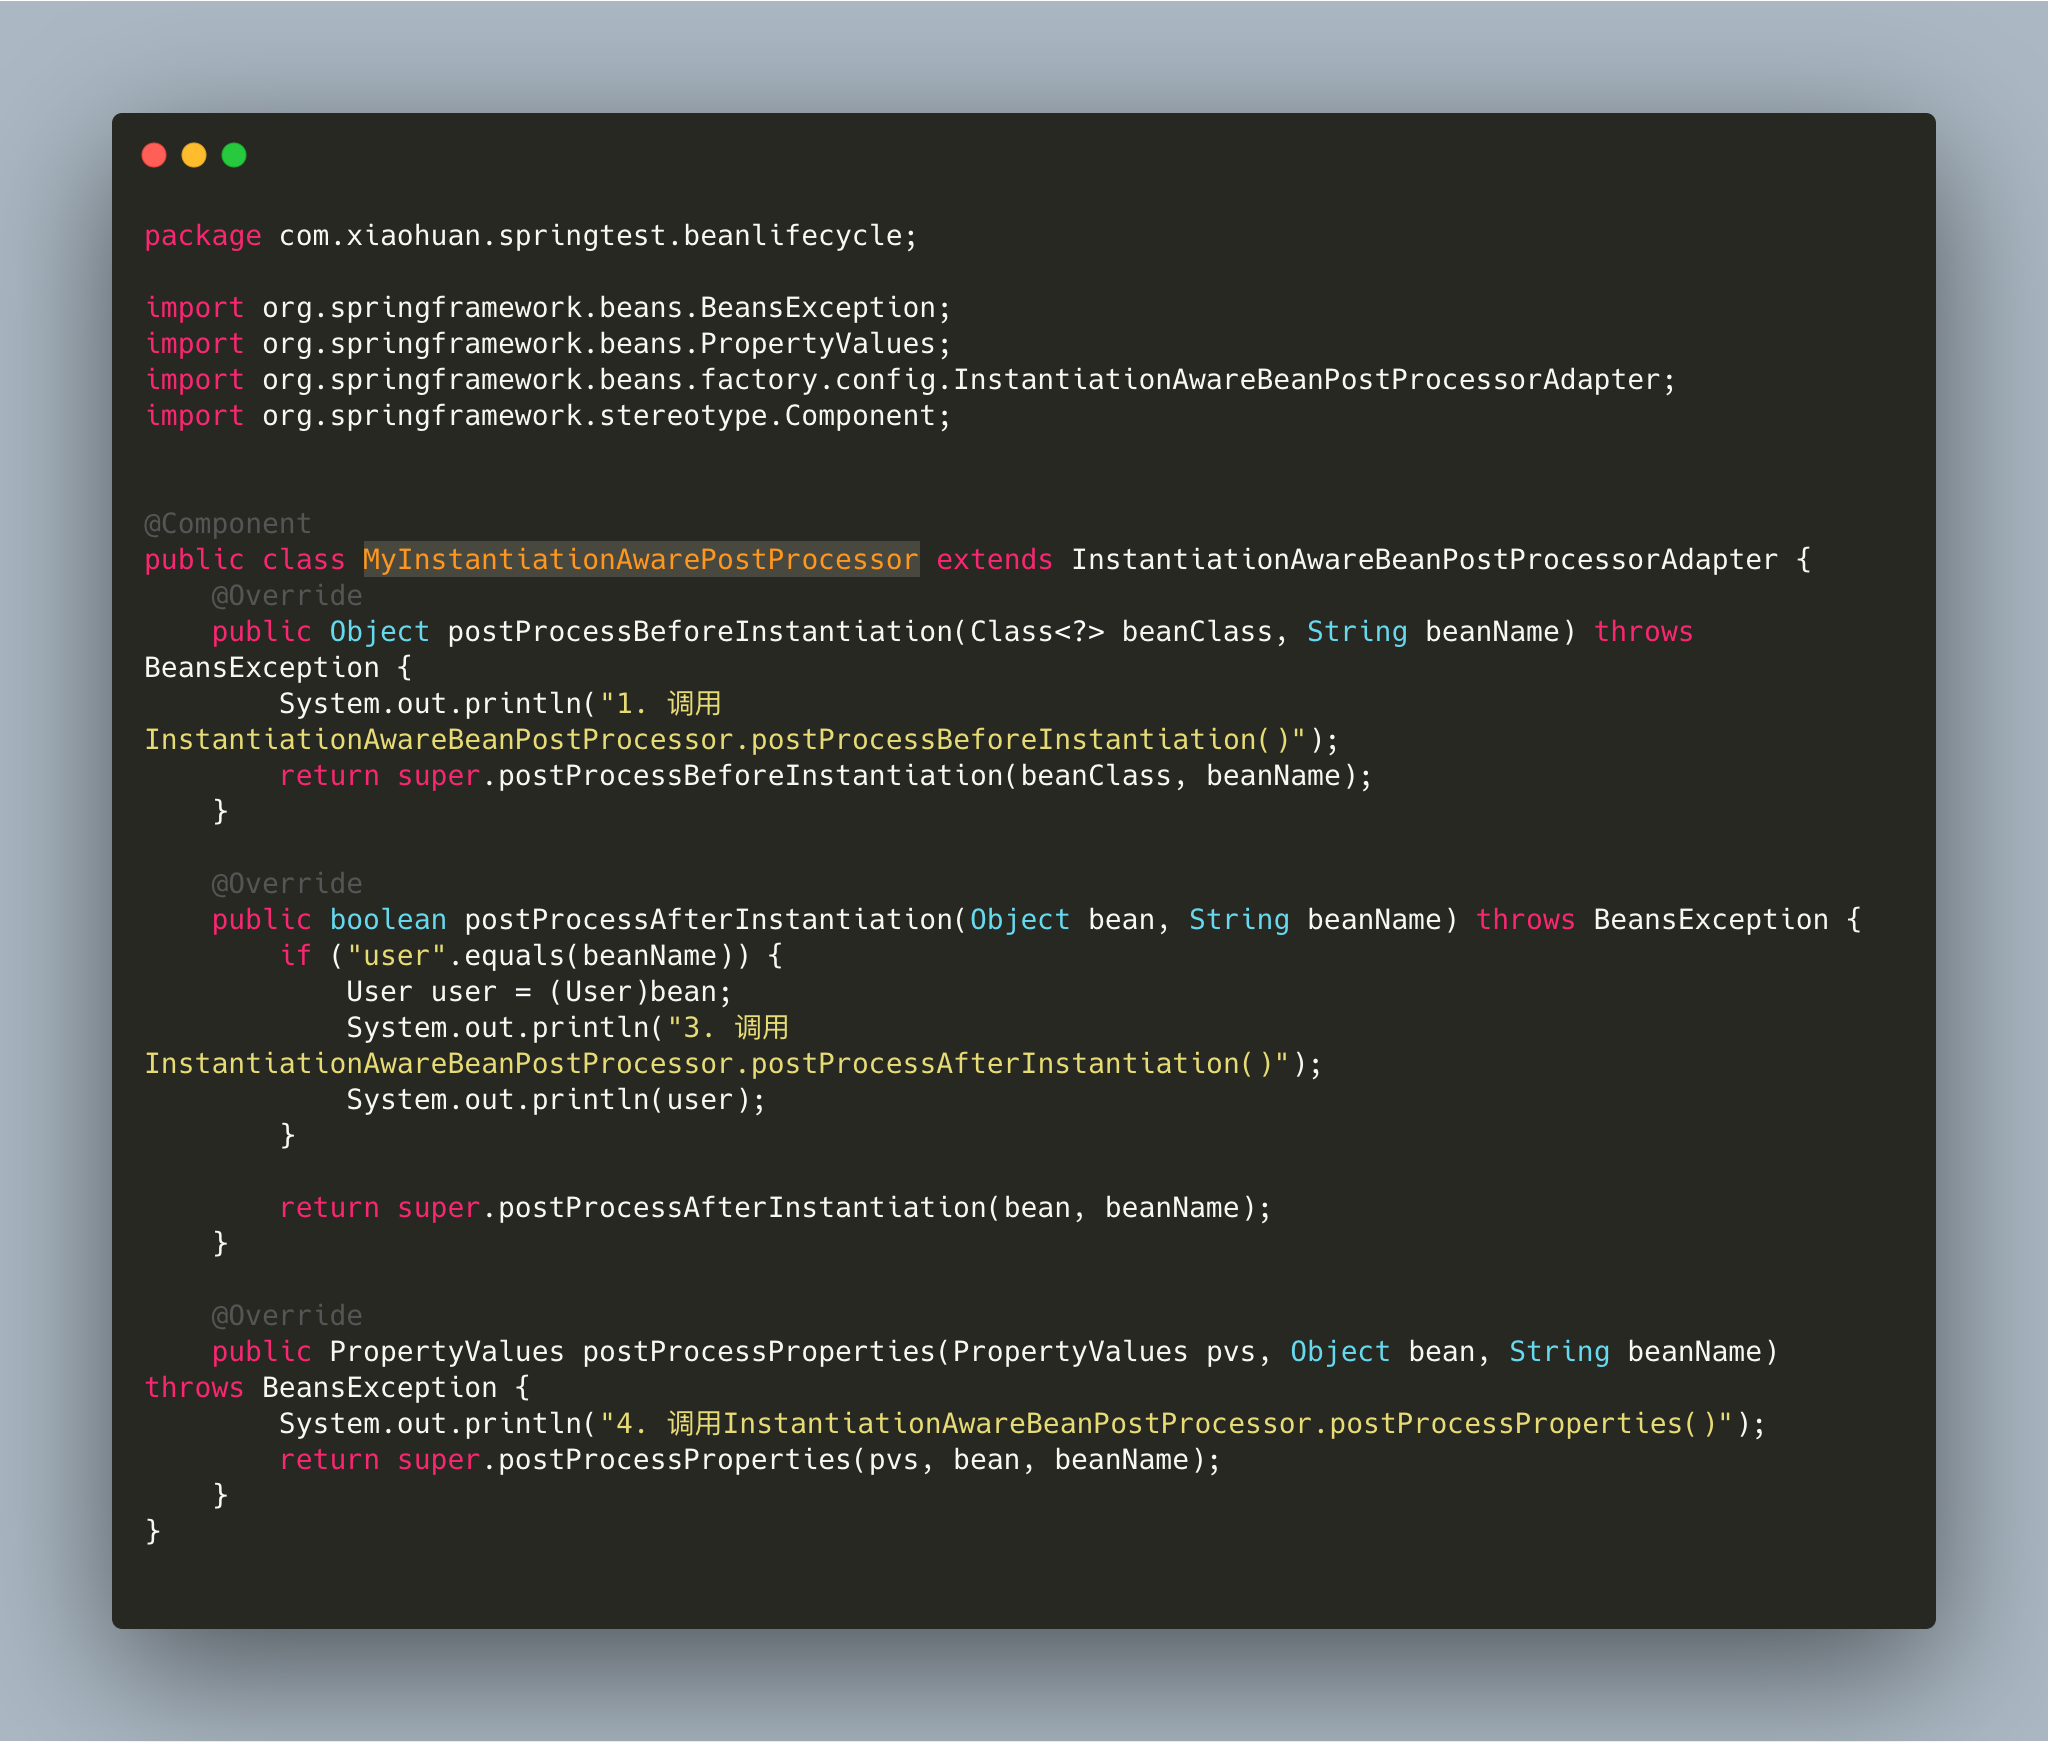The height and width of the screenshot is (1742, 2048).
Task: Click import path "org.springframework.stereotype.Component;"
Action: (x=606, y=416)
